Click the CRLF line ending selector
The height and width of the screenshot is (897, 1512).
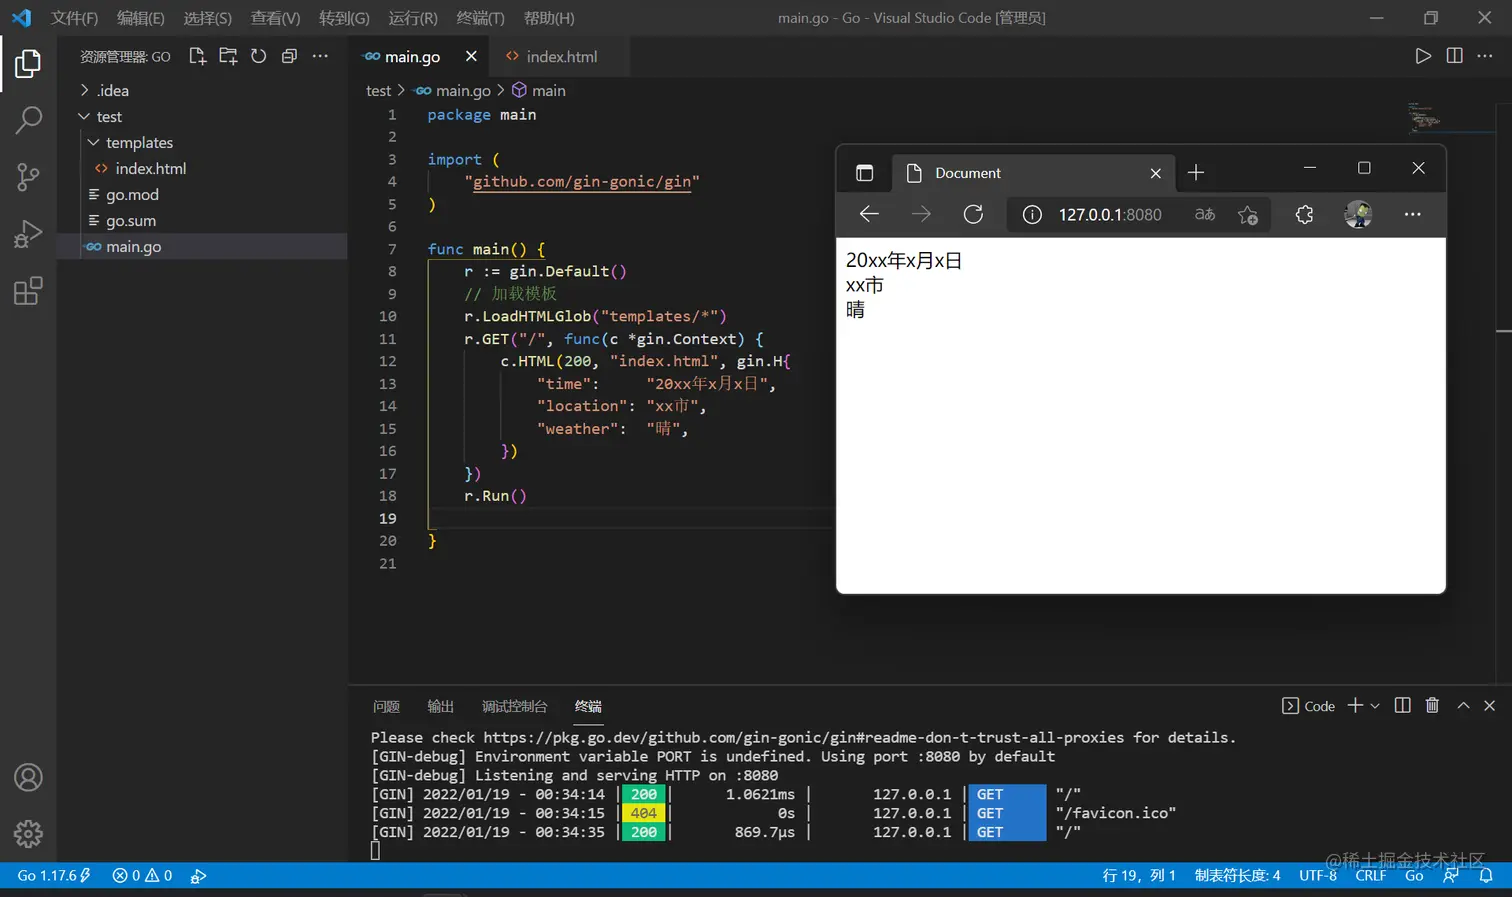1370,876
